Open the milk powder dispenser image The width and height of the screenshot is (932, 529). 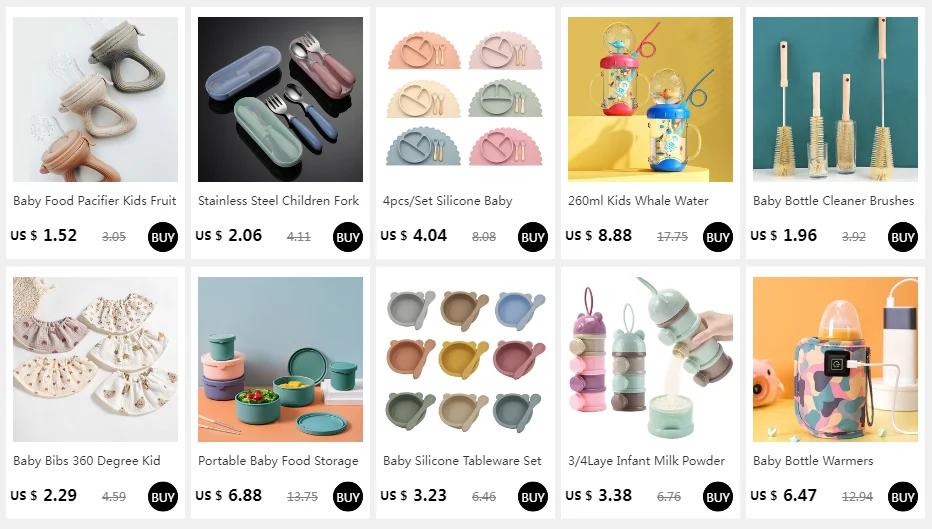tap(650, 359)
